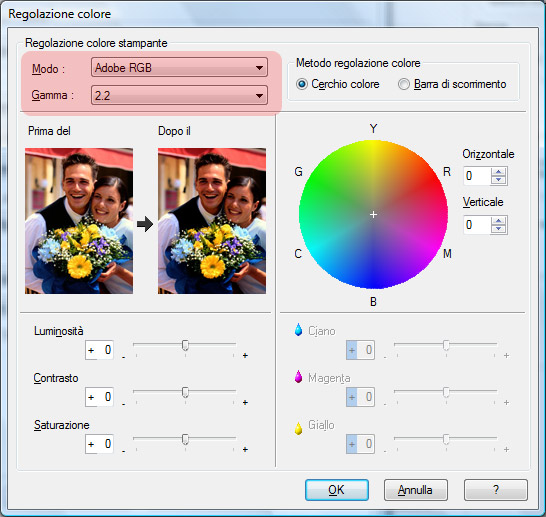Click the Luminosità value field
This screenshot has height=517, width=546.
pos(99,350)
